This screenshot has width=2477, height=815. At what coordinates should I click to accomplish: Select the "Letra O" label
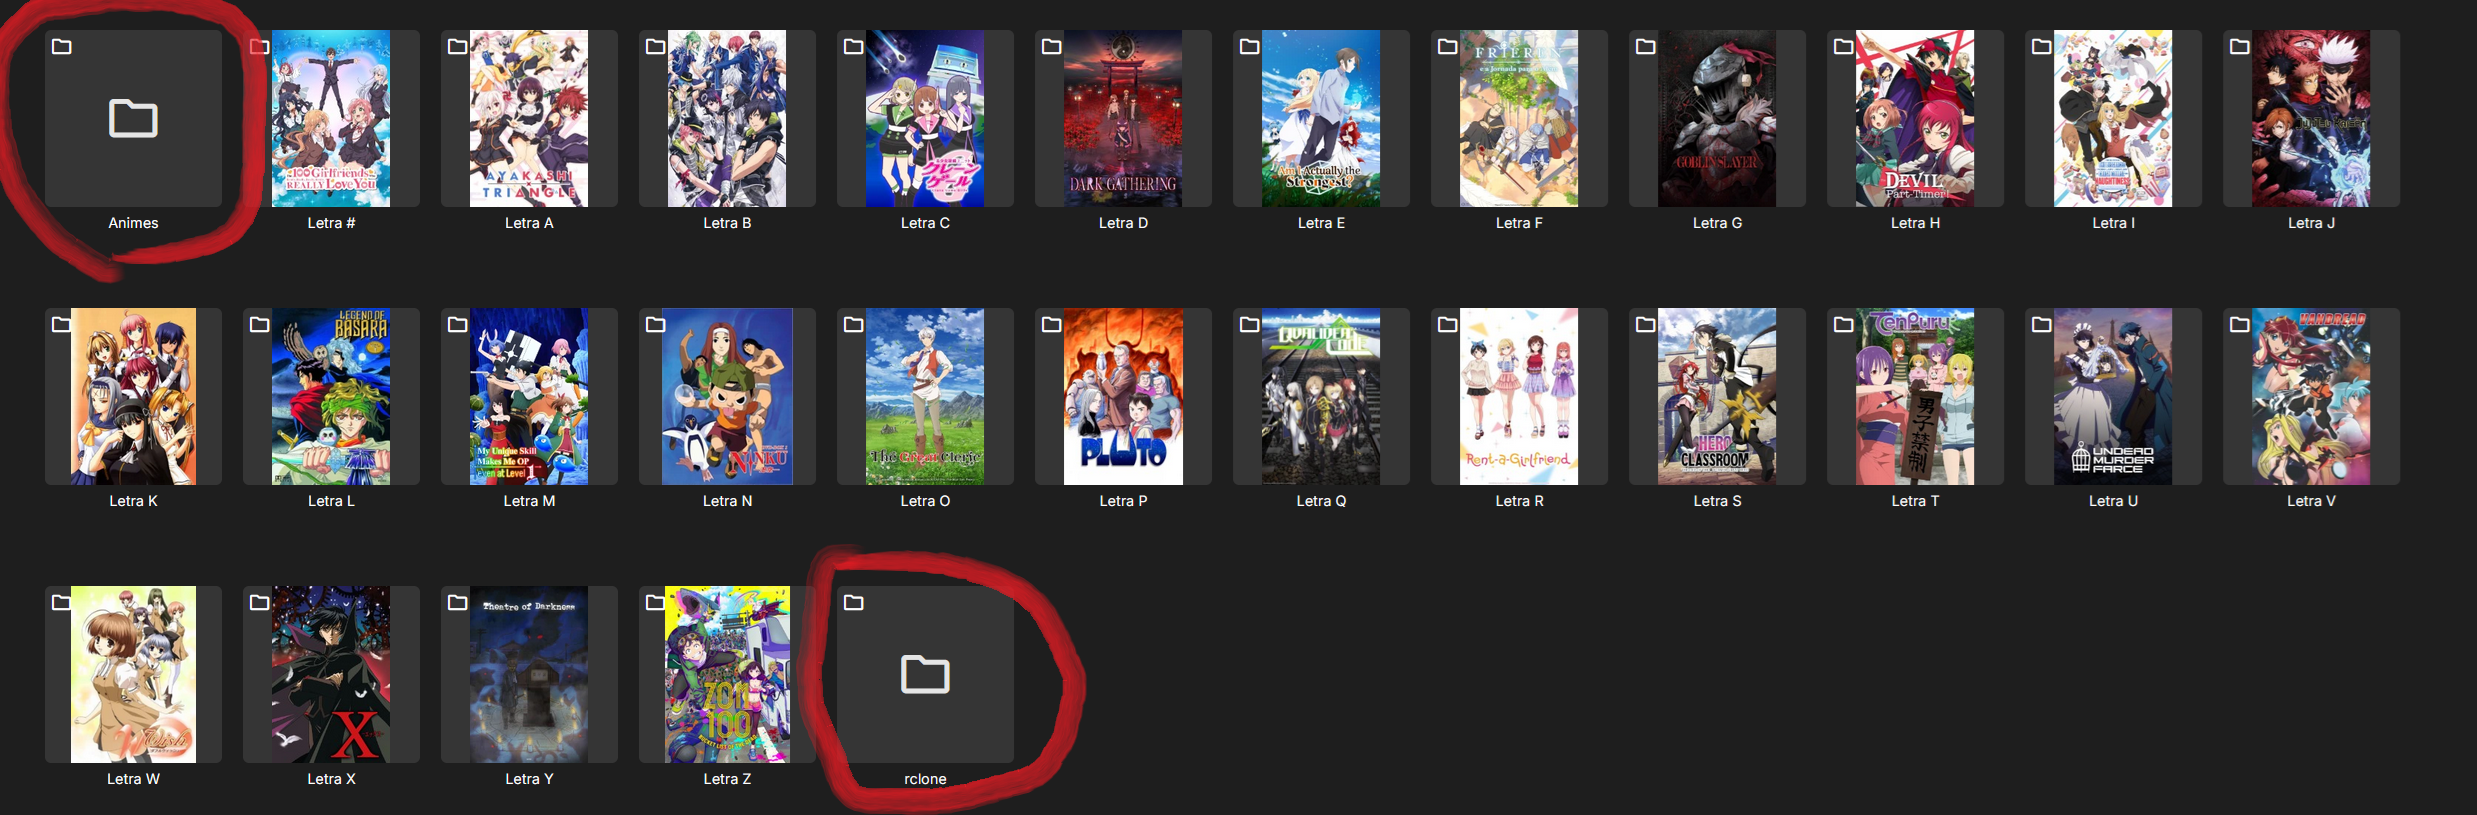pos(925,501)
